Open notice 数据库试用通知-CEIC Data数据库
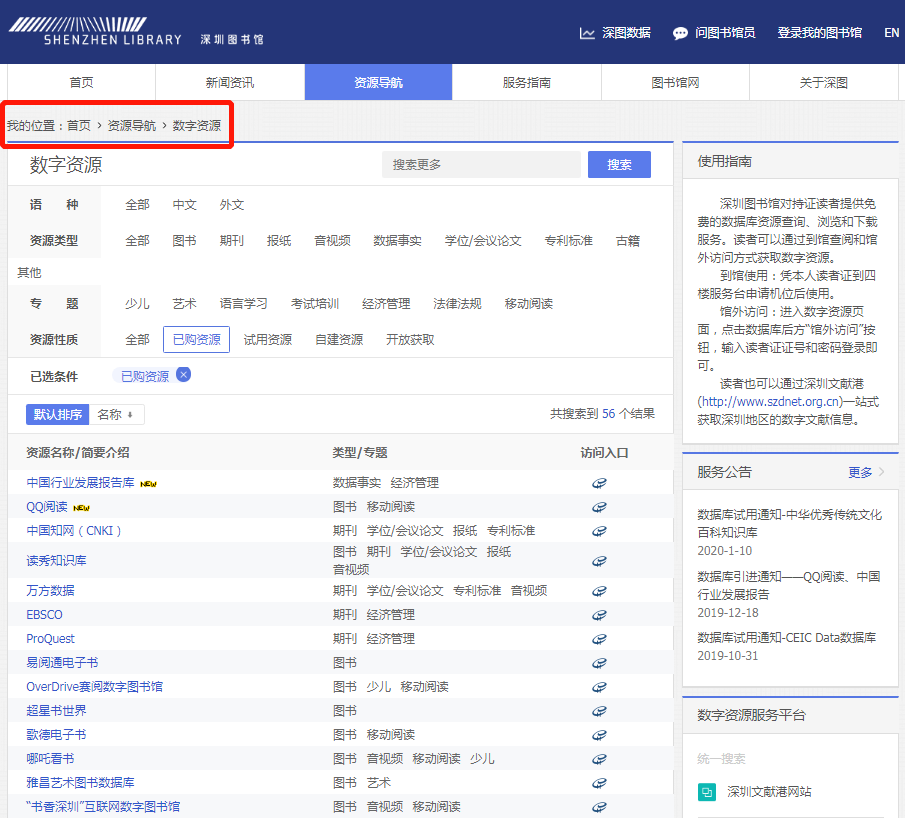The height and width of the screenshot is (818, 905). point(787,638)
